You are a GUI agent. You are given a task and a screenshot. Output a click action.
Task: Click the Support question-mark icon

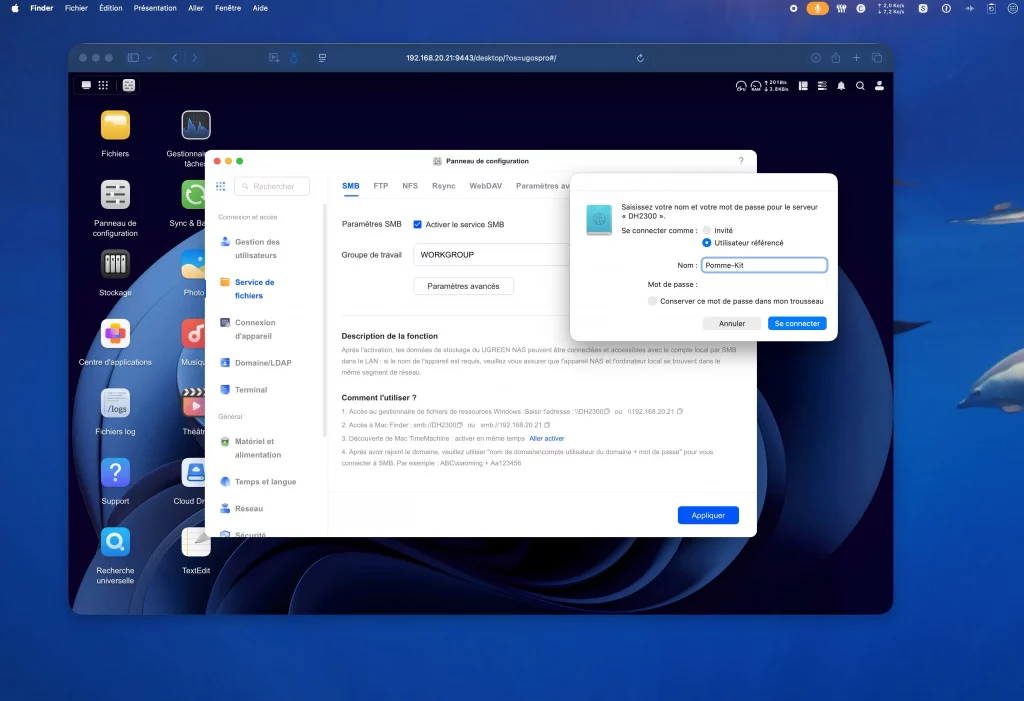(x=115, y=473)
